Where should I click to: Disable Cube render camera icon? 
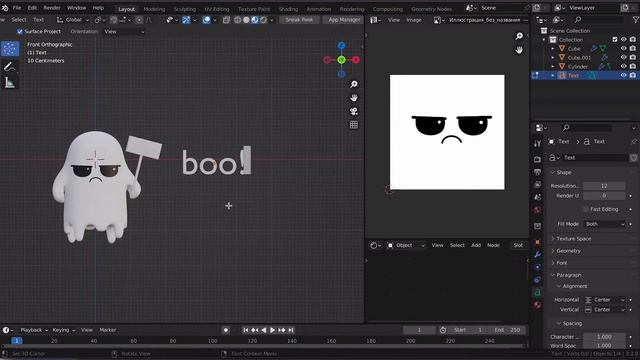[633, 48]
